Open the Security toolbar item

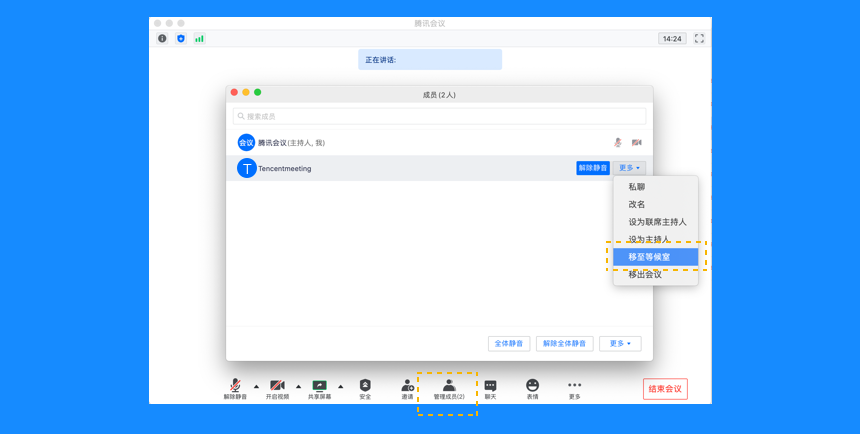point(365,389)
